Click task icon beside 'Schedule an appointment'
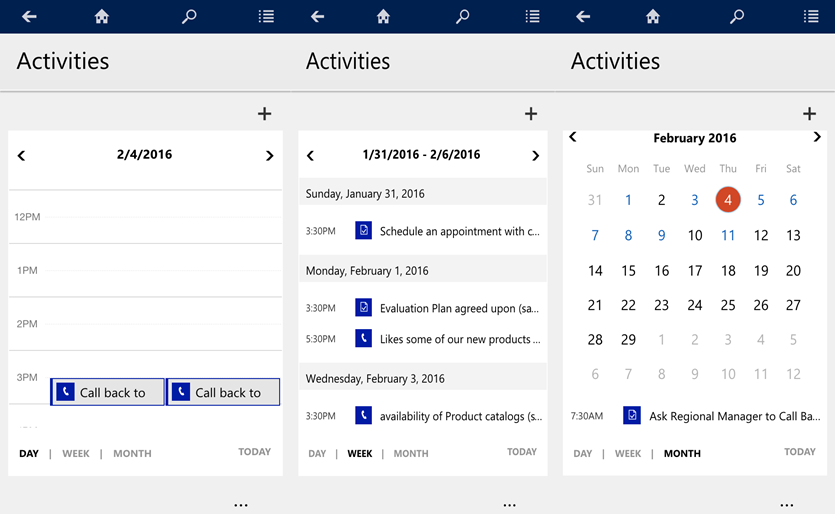Viewport: 835px width, 514px height. 363,231
